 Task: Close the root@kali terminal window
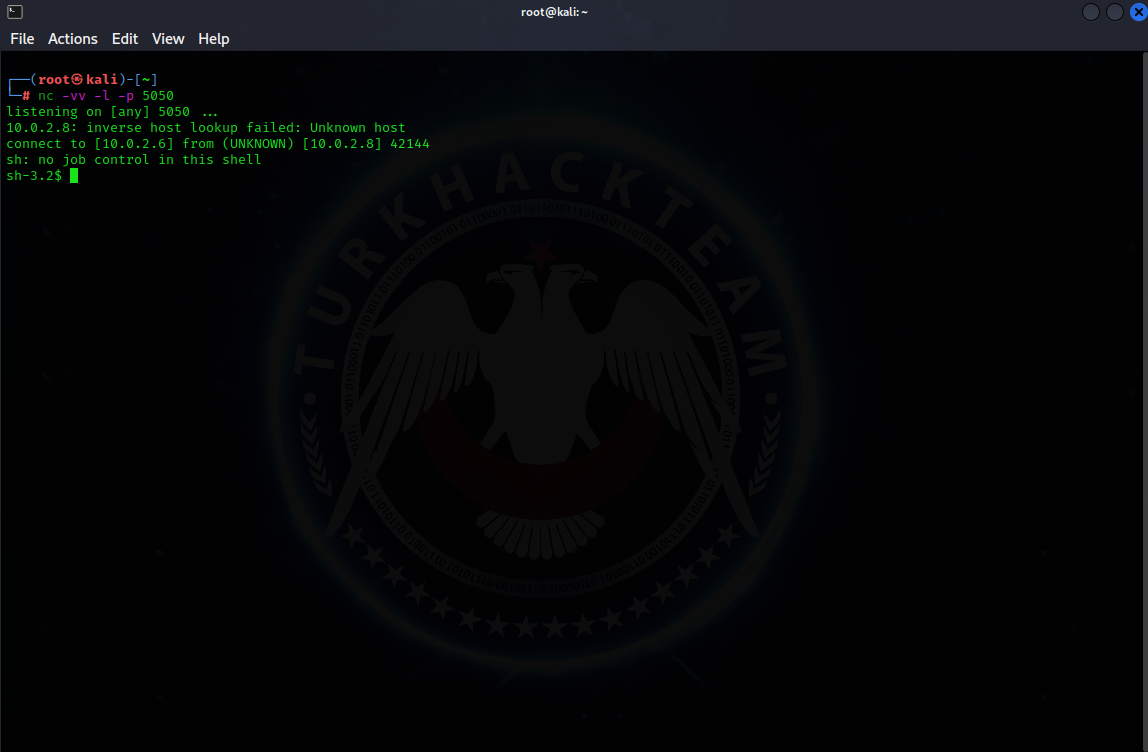tap(1138, 12)
